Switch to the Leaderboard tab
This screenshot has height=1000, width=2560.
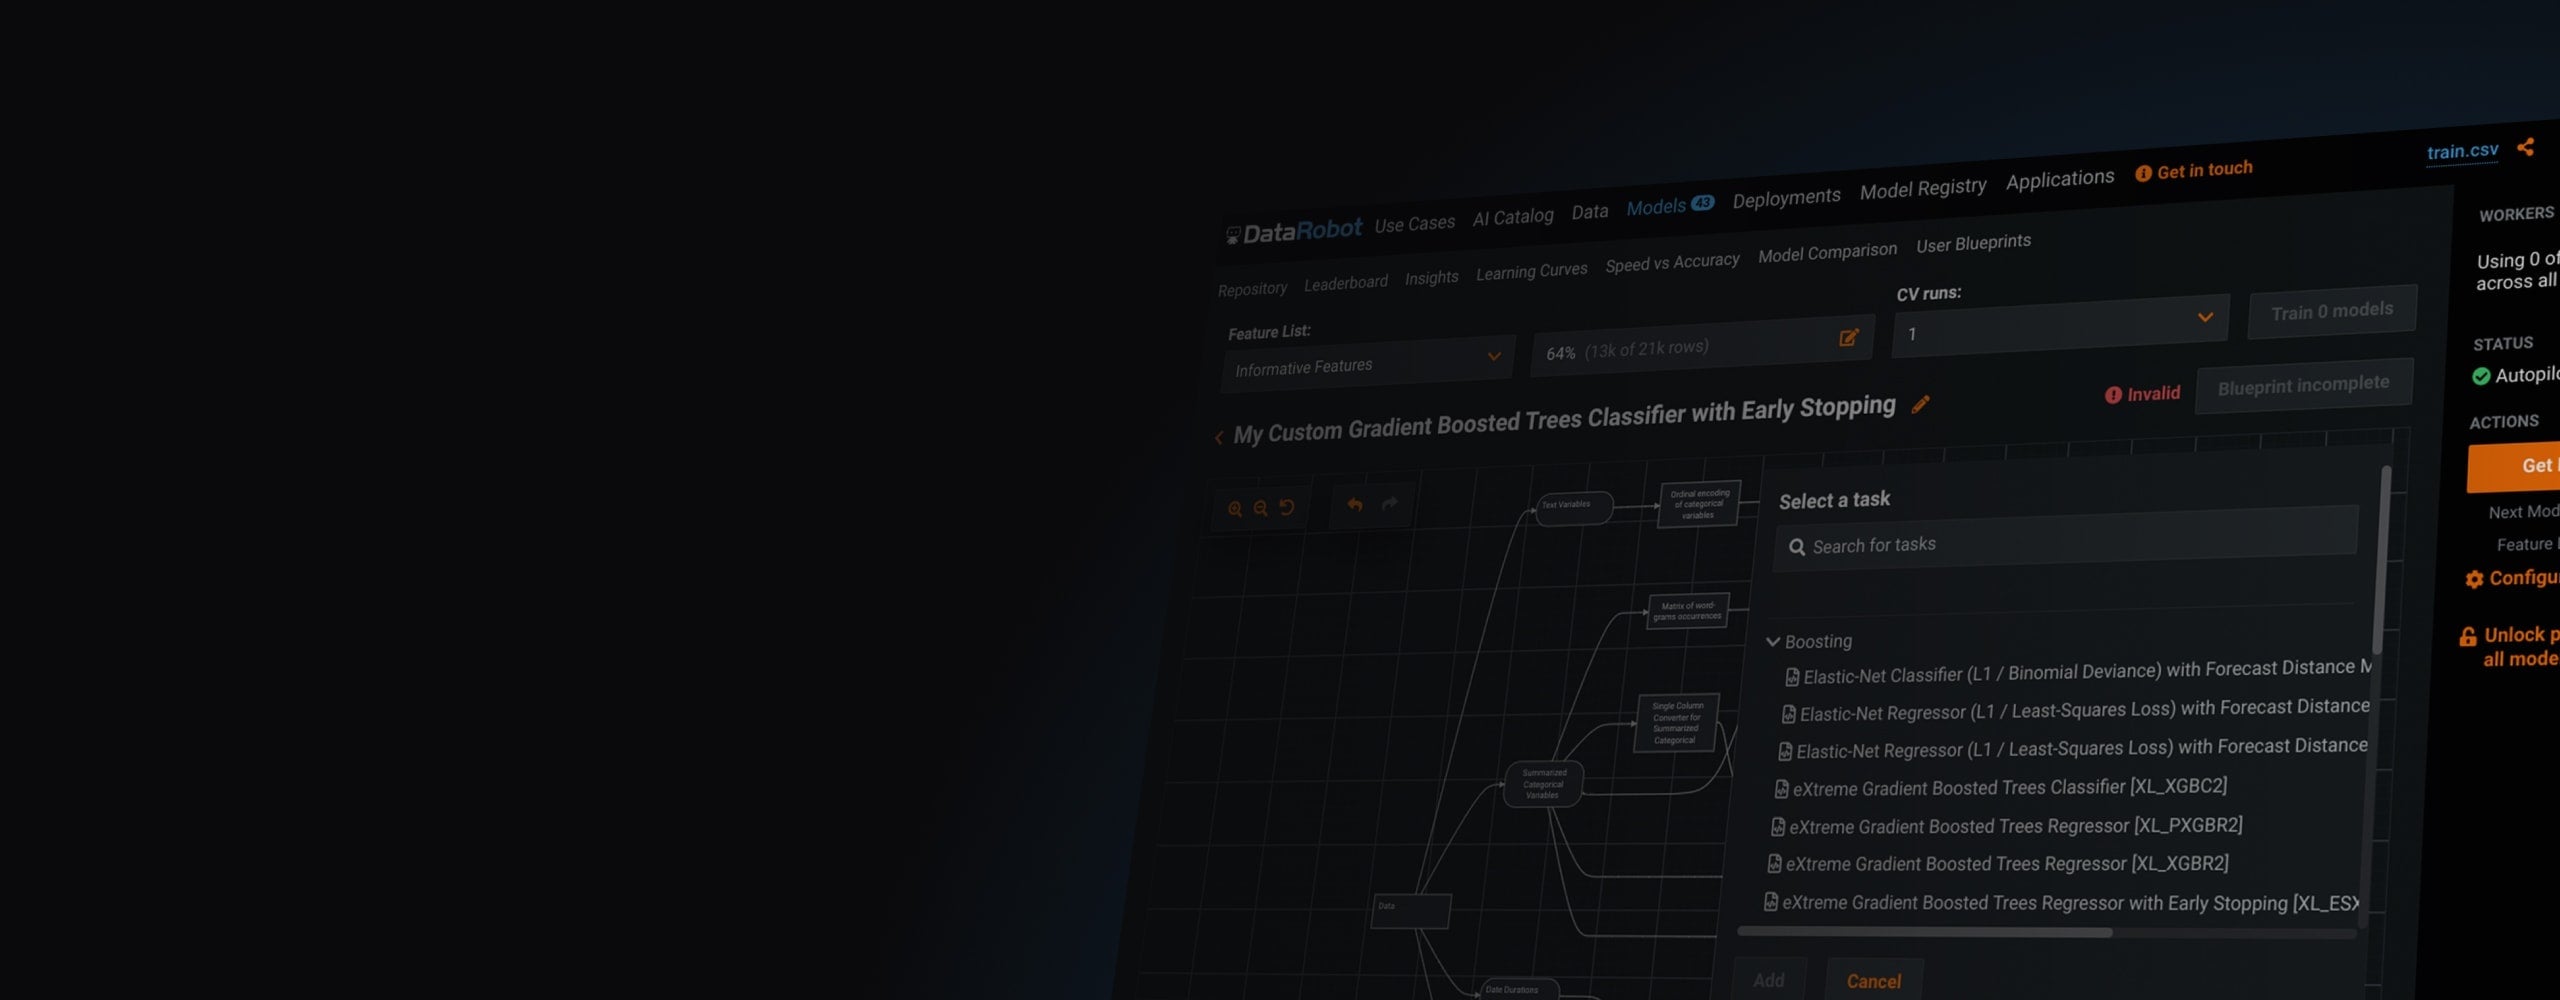(1345, 283)
